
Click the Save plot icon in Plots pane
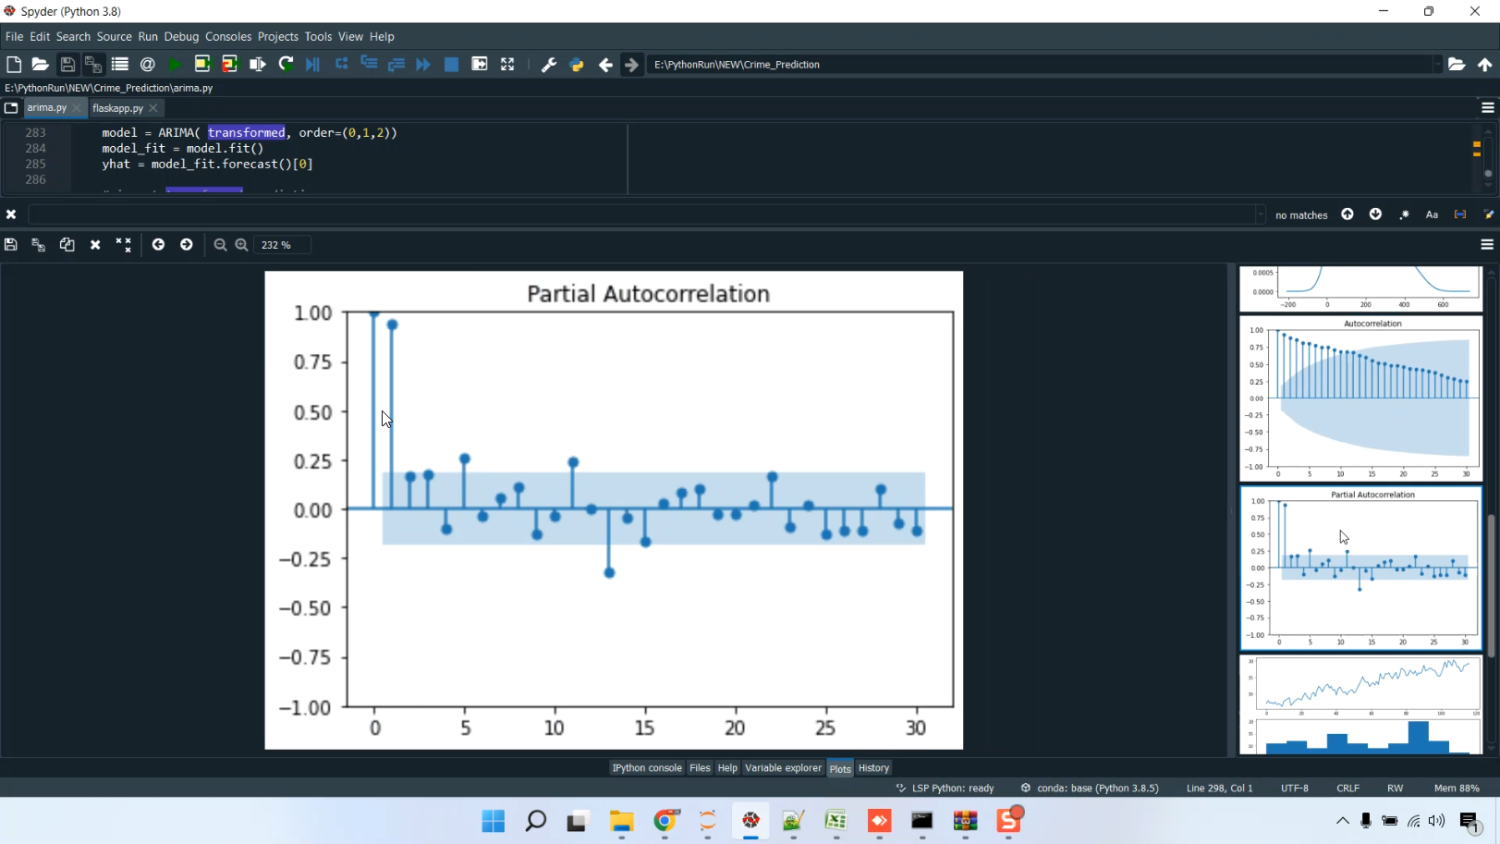pyautogui.click(x=11, y=245)
